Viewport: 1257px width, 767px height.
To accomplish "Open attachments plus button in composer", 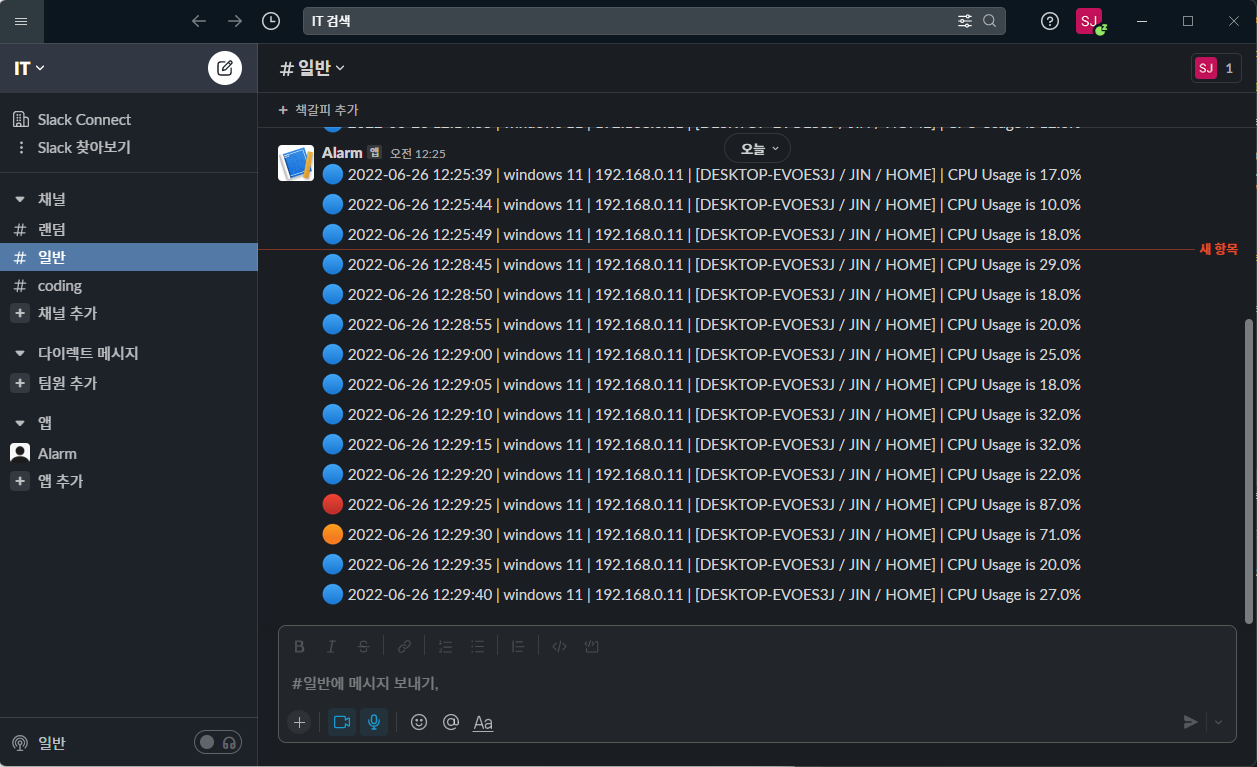I will point(299,722).
